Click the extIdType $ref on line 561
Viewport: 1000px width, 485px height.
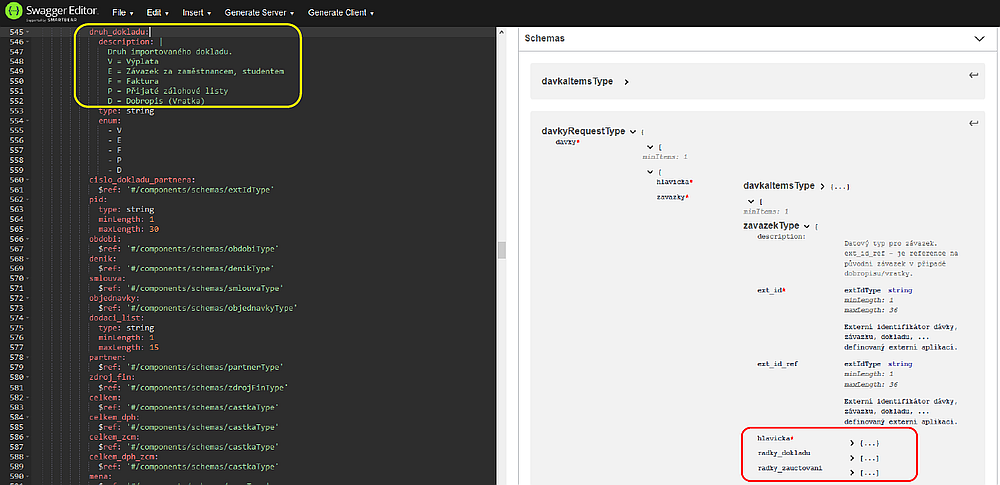tap(186, 190)
